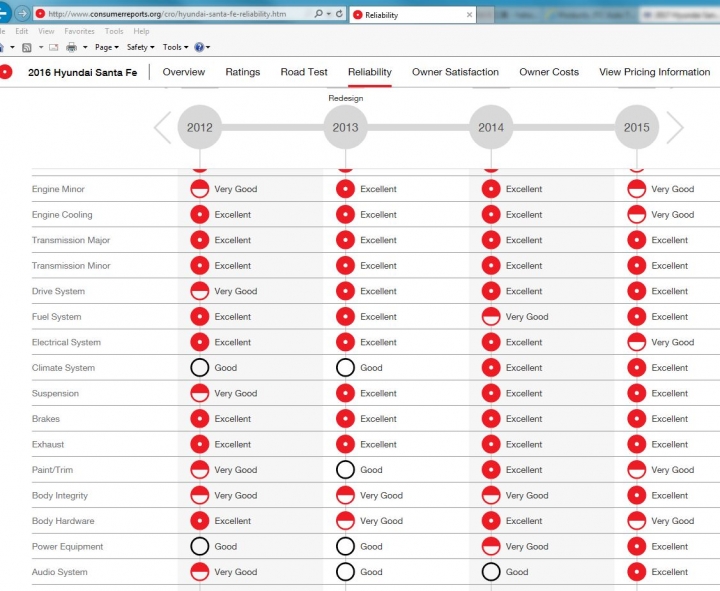Screen dimensions: 720x591
Task: Click 2014 Audio System Good icon
Action: coord(491,572)
